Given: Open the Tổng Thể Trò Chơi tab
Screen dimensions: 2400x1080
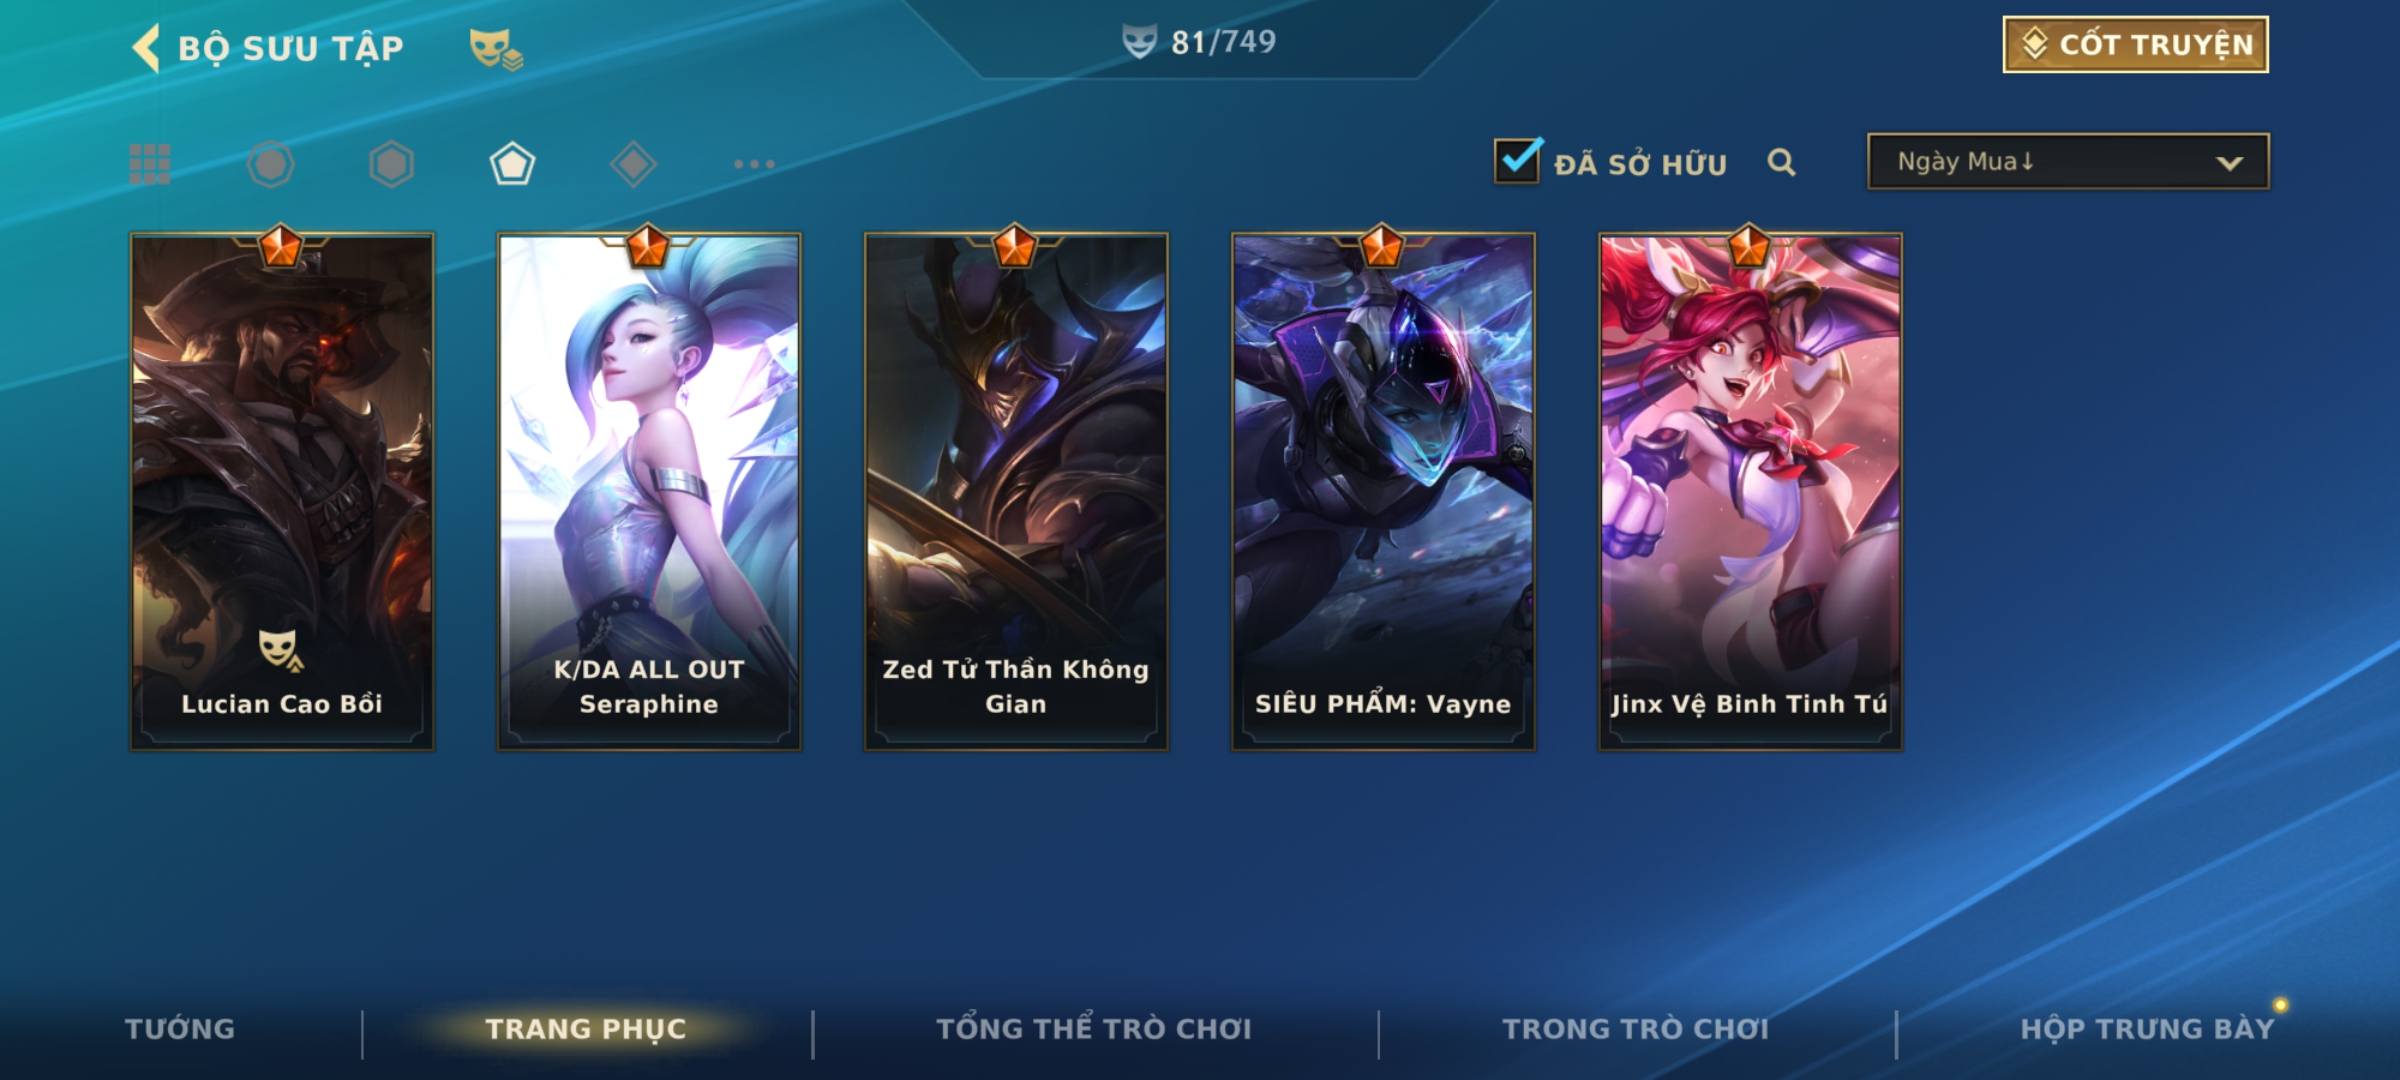Looking at the screenshot, I should [x=1094, y=1029].
